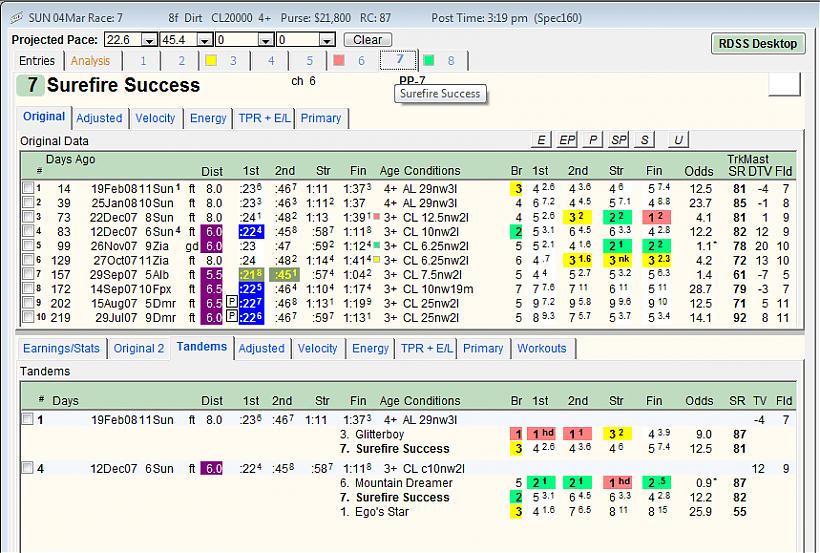Select horse tab 1
The width and height of the screenshot is (820, 553).
pos(143,61)
